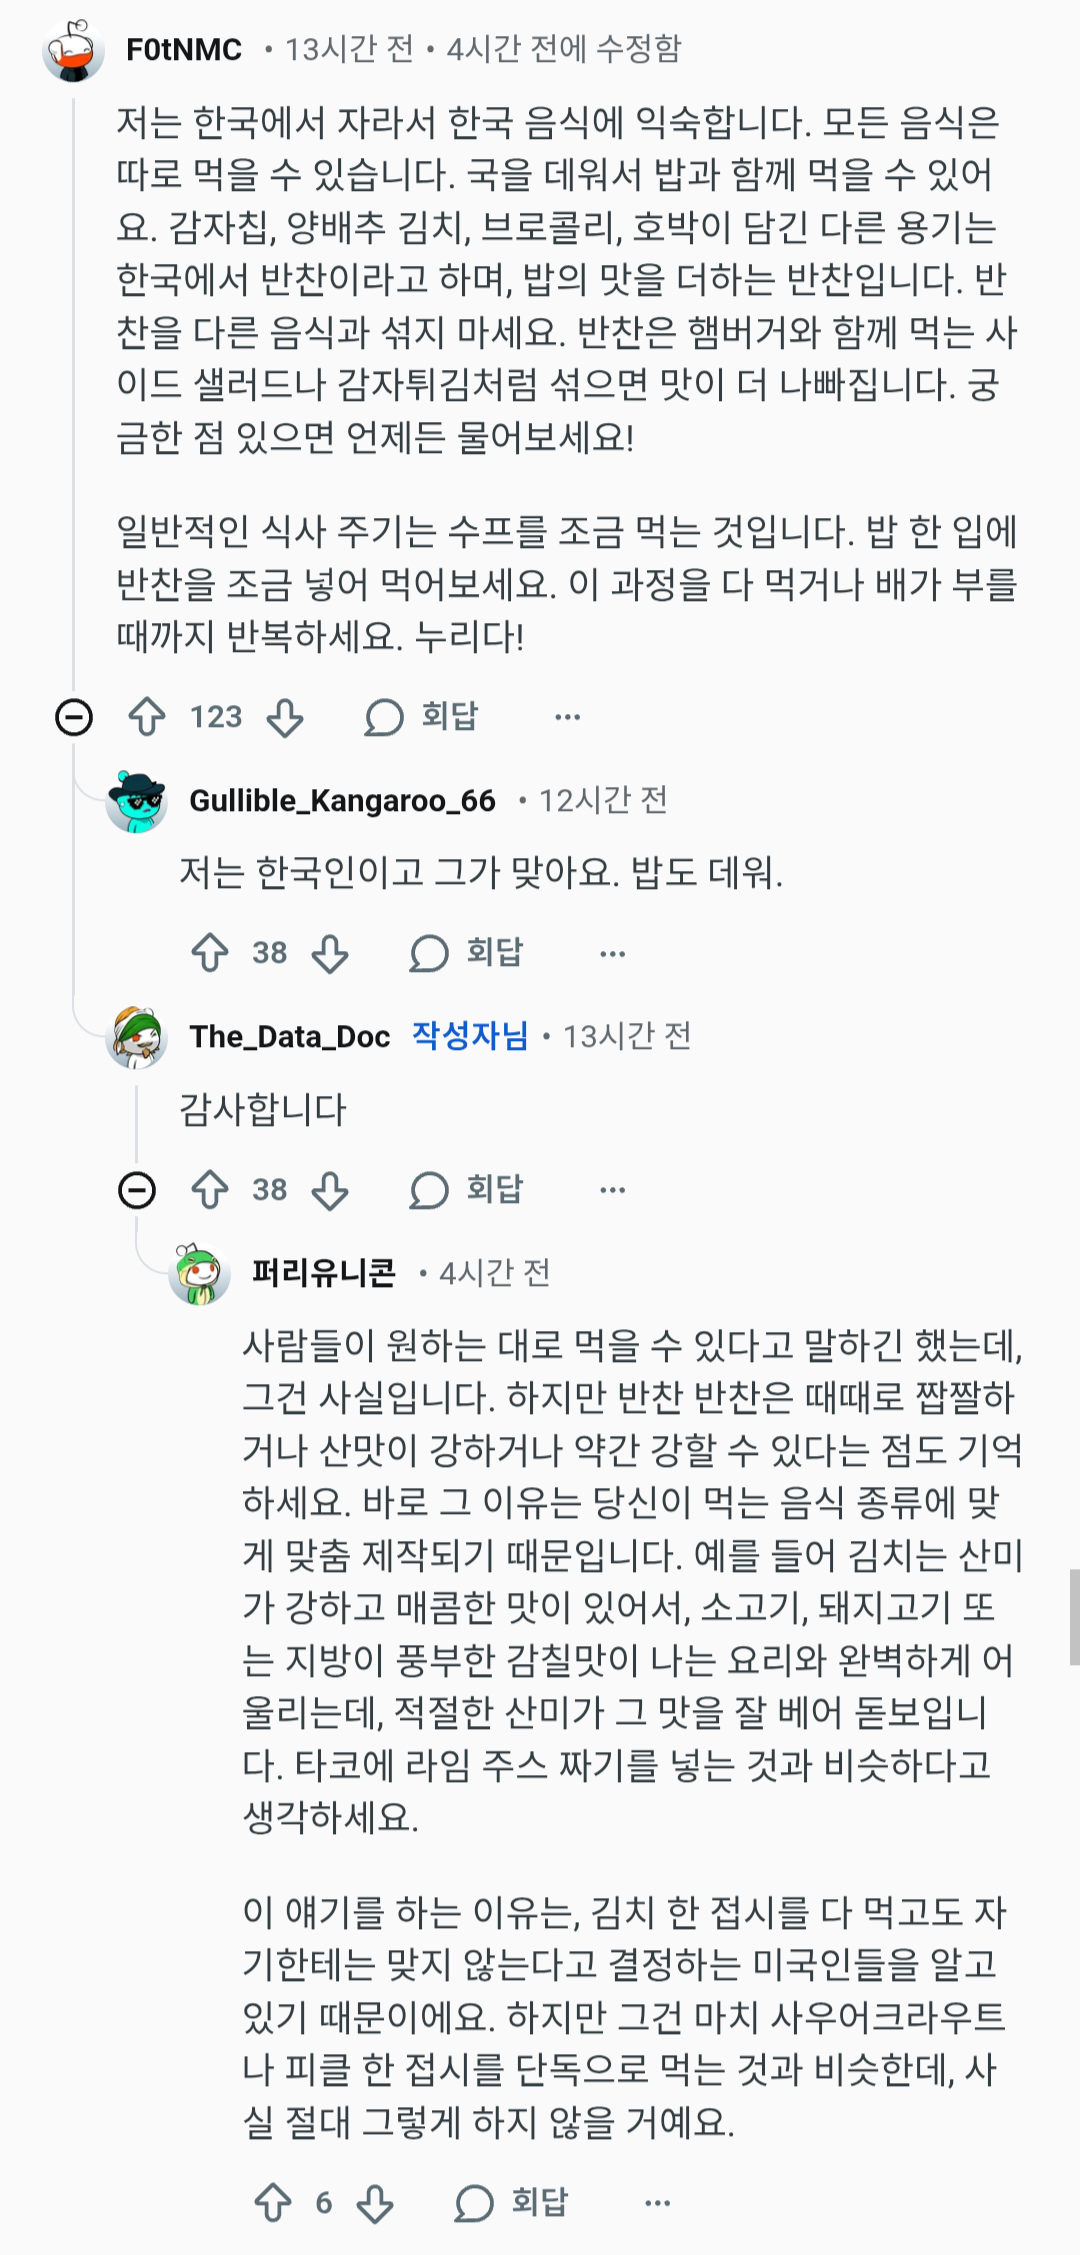
Task: Downvote 퍼리유니콘's comment
Action: [x=375, y=2203]
